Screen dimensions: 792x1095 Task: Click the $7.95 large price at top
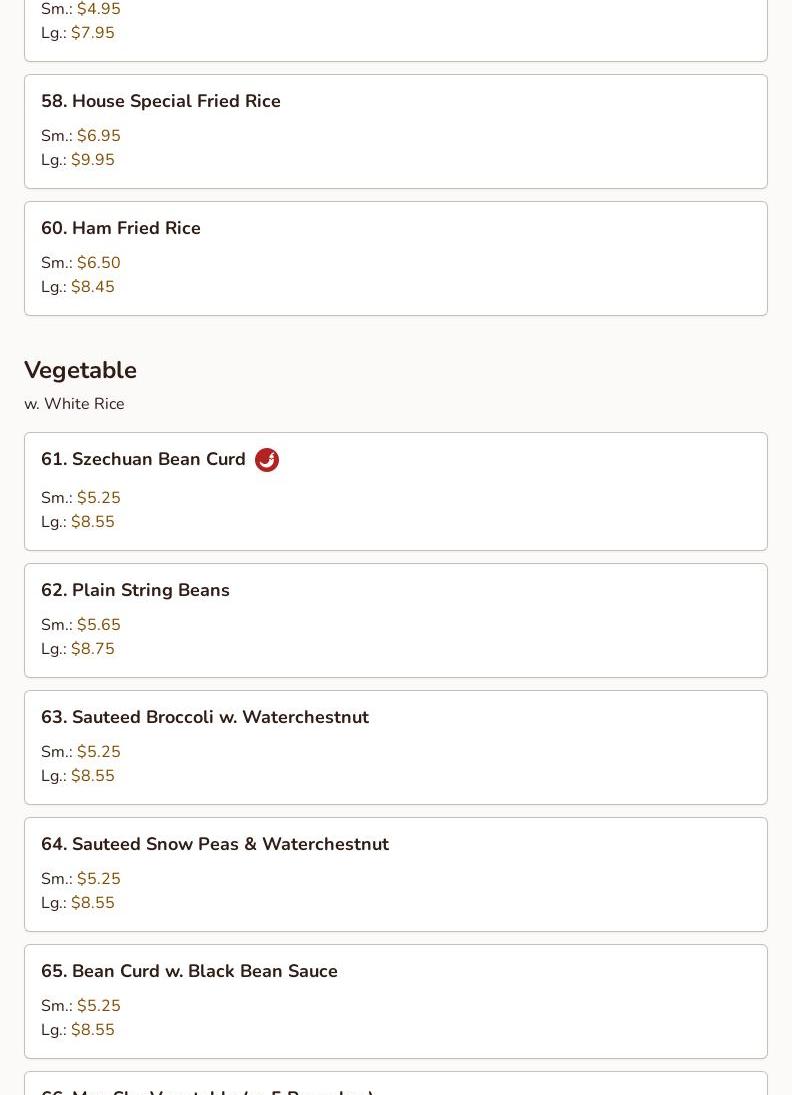click(x=92, y=33)
